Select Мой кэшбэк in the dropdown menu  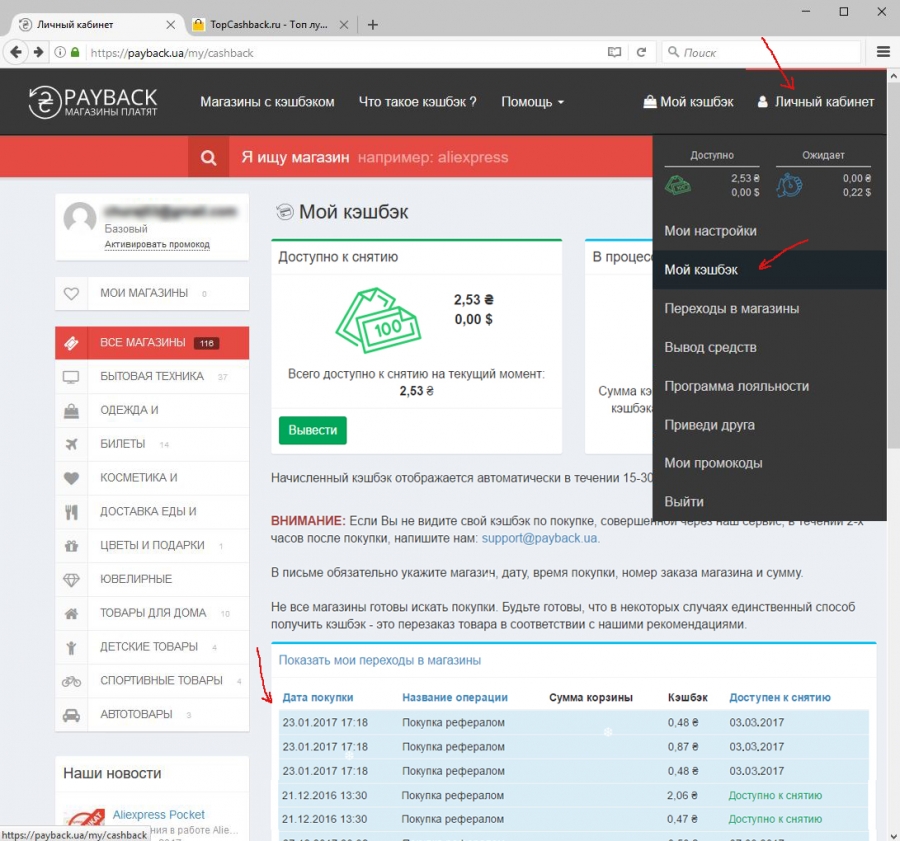click(x=769, y=270)
